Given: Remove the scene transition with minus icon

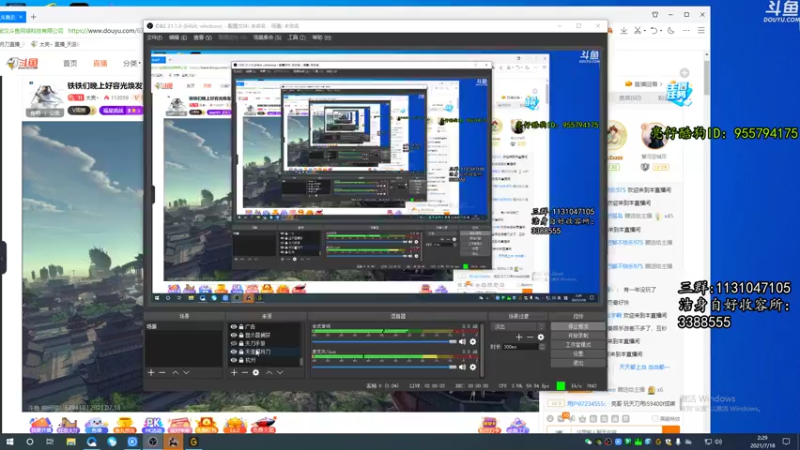Looking at the screenshot, I should (x=530, y=337).
